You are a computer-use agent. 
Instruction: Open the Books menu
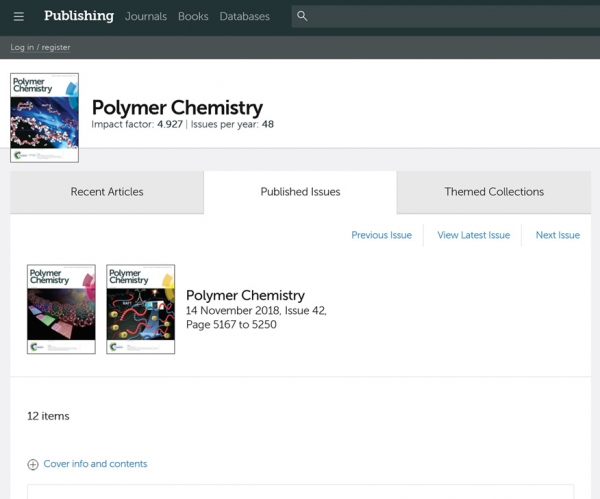193,16
